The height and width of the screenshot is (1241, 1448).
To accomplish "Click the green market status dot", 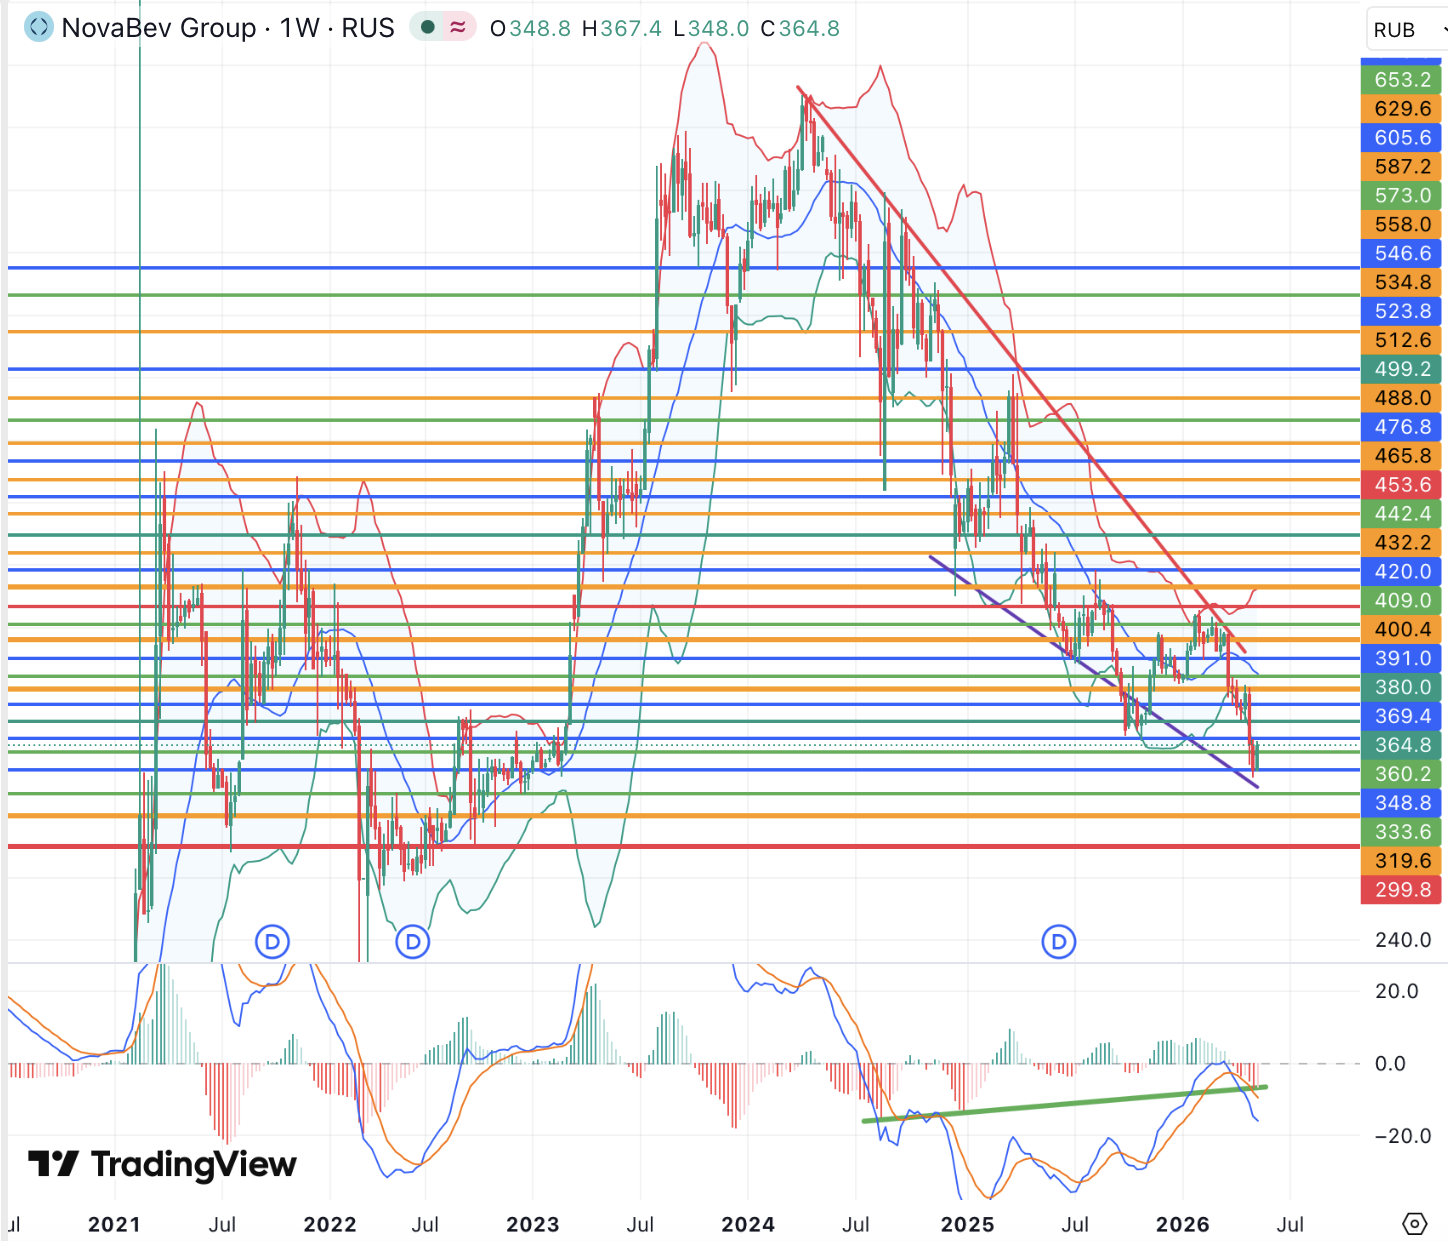I will coord(428,27).
